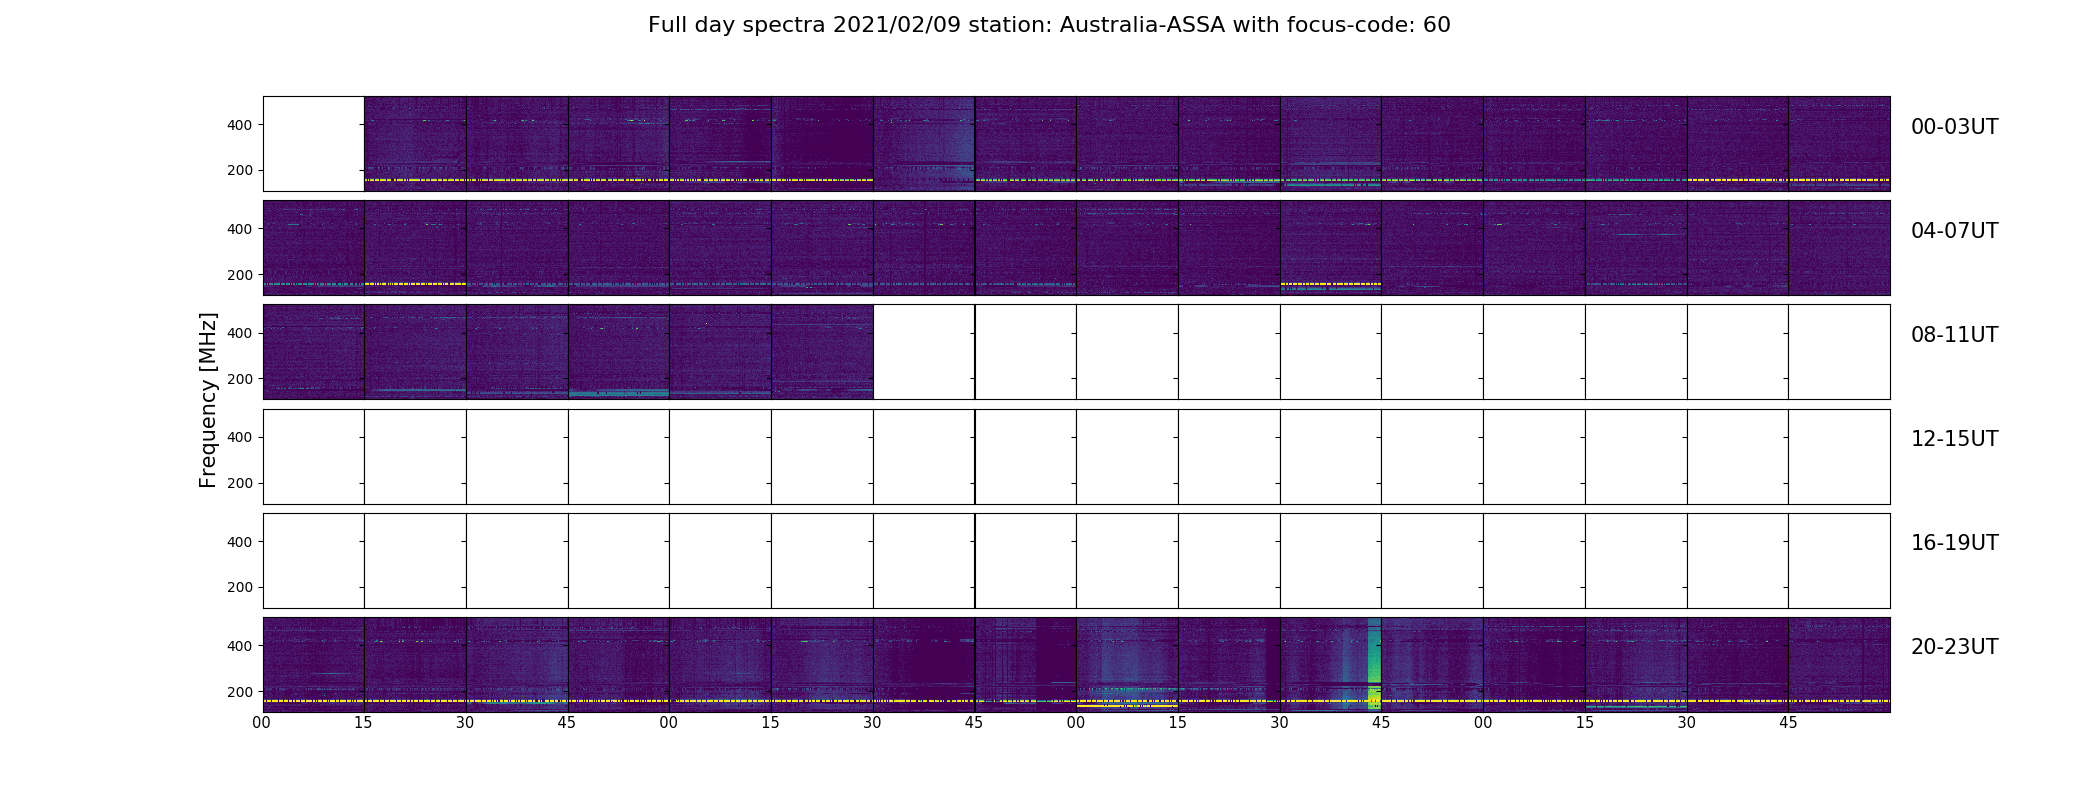Click the bright green burst in 20-23UT row
Screen dimensions: 2100x800
point(1374,665)
